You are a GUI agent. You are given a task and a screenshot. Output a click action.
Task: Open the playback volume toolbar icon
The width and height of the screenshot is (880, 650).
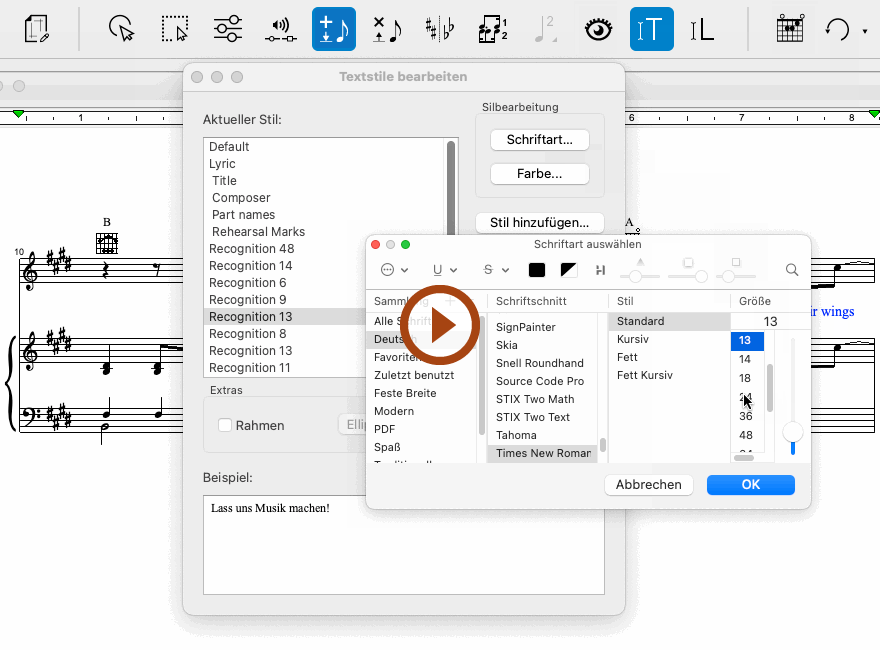pos(281,29)
